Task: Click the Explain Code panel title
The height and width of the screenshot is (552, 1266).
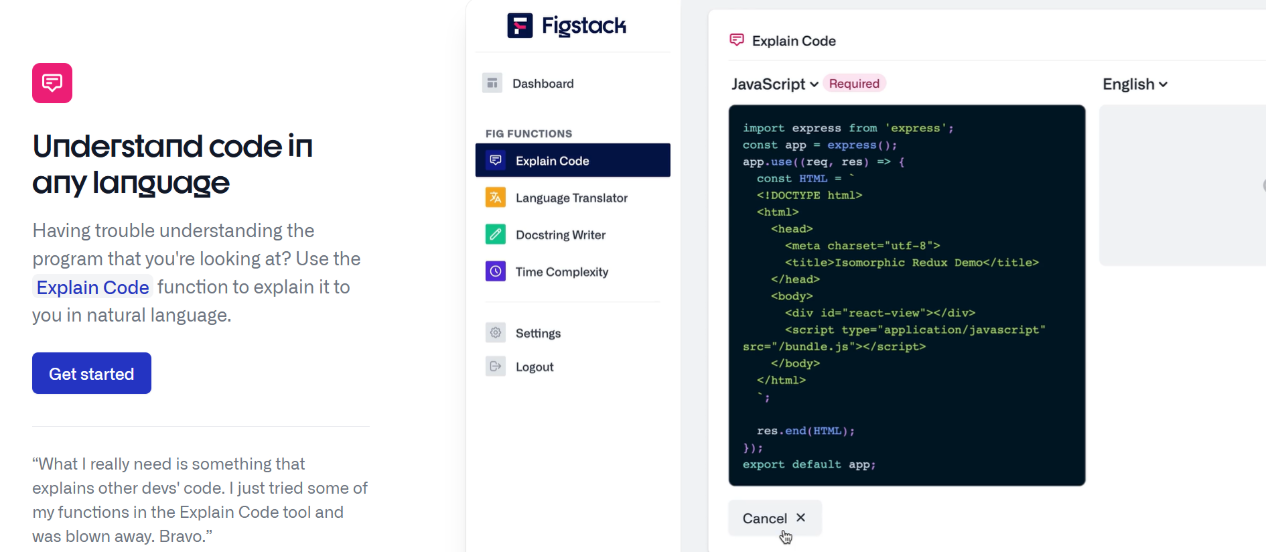Action: tap(794, 41)
